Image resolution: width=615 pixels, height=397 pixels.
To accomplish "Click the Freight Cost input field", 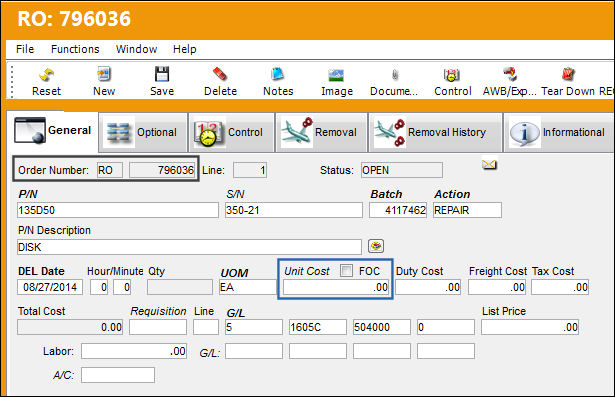I will click(x=497, y=287).
